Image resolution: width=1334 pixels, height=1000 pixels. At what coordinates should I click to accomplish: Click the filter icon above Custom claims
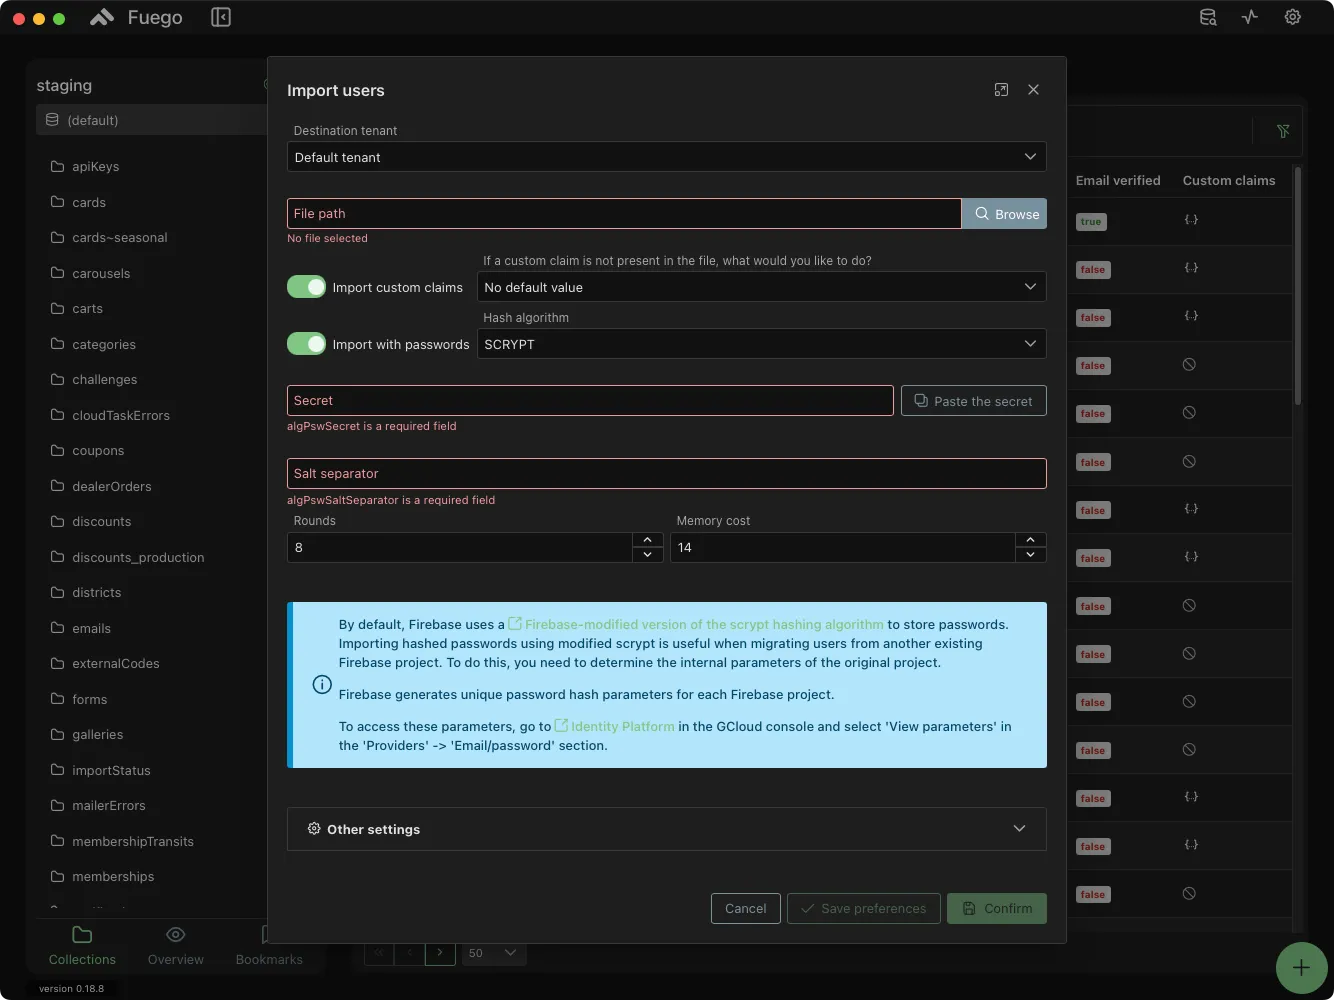[x=1283, y=131]
